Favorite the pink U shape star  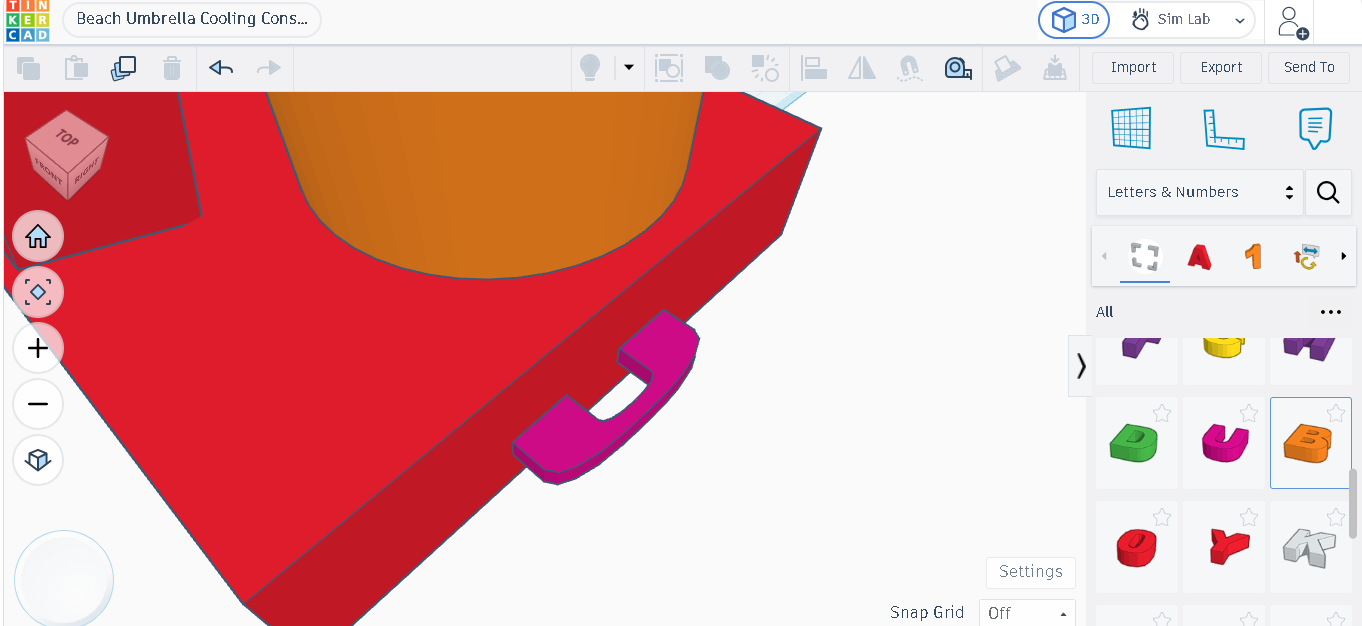tap(1249, 413)
